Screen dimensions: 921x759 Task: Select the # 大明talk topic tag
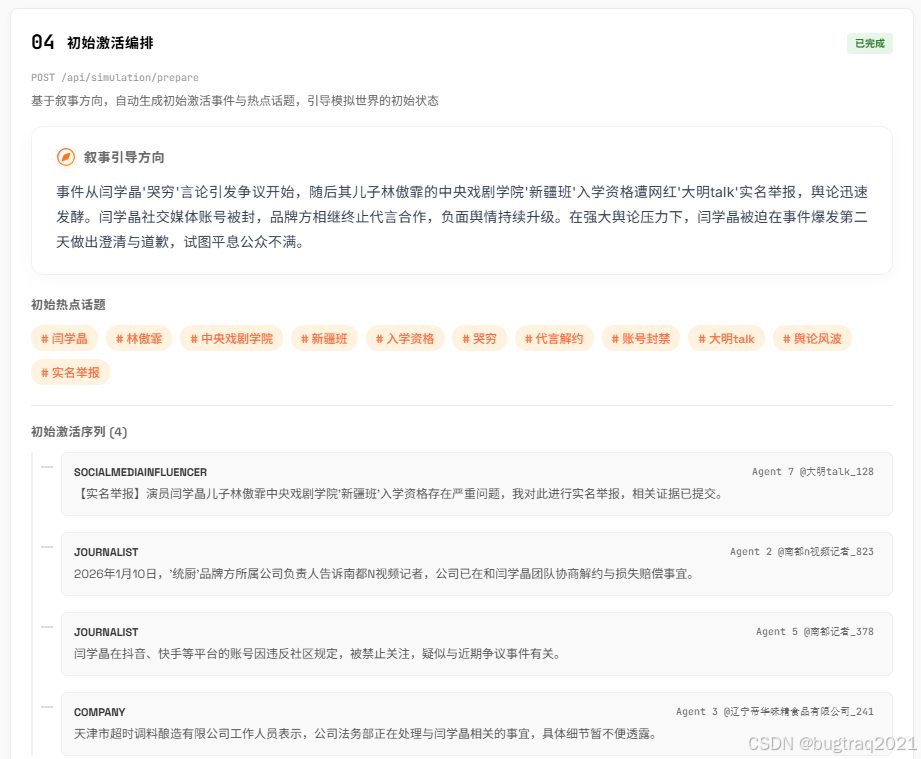tap(727, 338)
